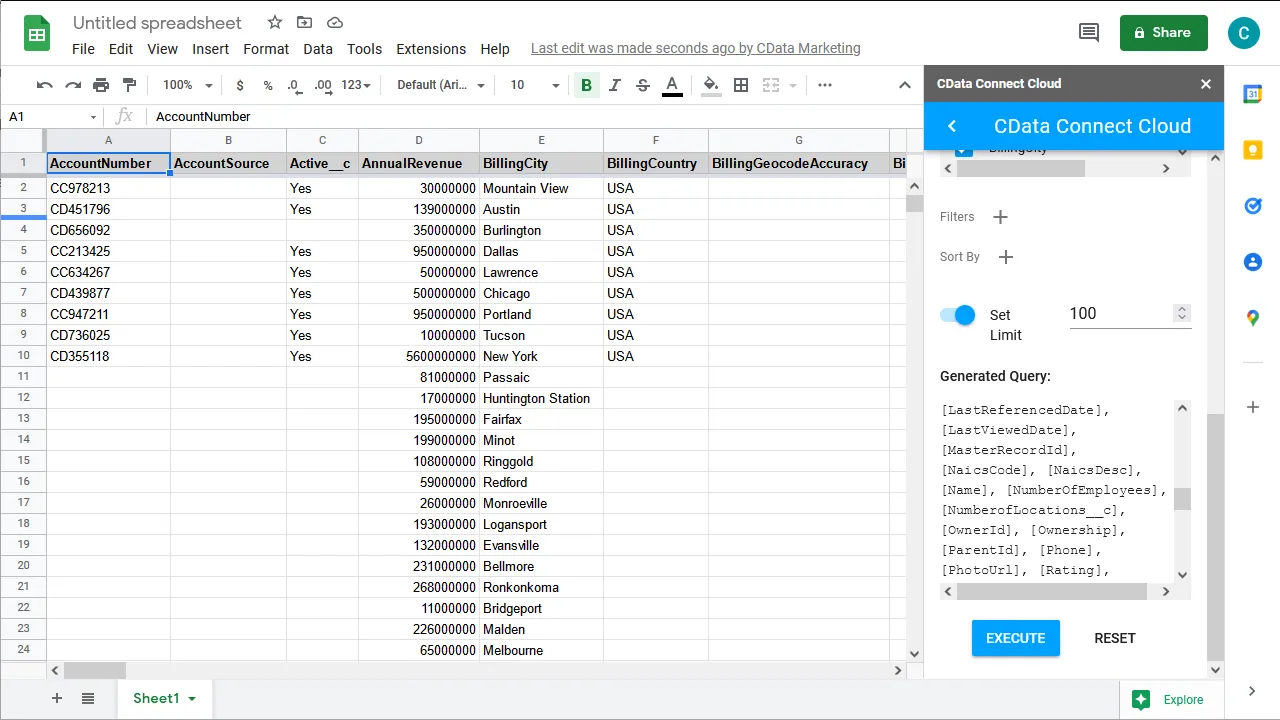Star the Untitled spreadsheet

[x=275, y=22]
